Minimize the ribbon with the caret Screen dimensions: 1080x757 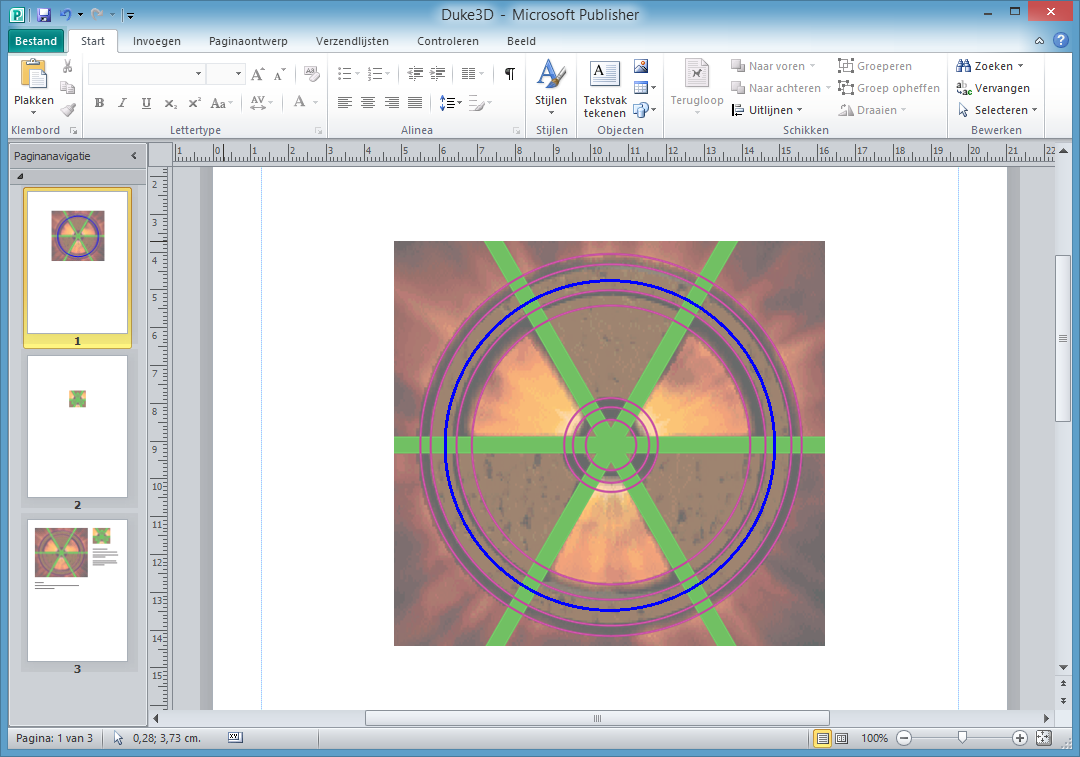(x=1039, y=41)
